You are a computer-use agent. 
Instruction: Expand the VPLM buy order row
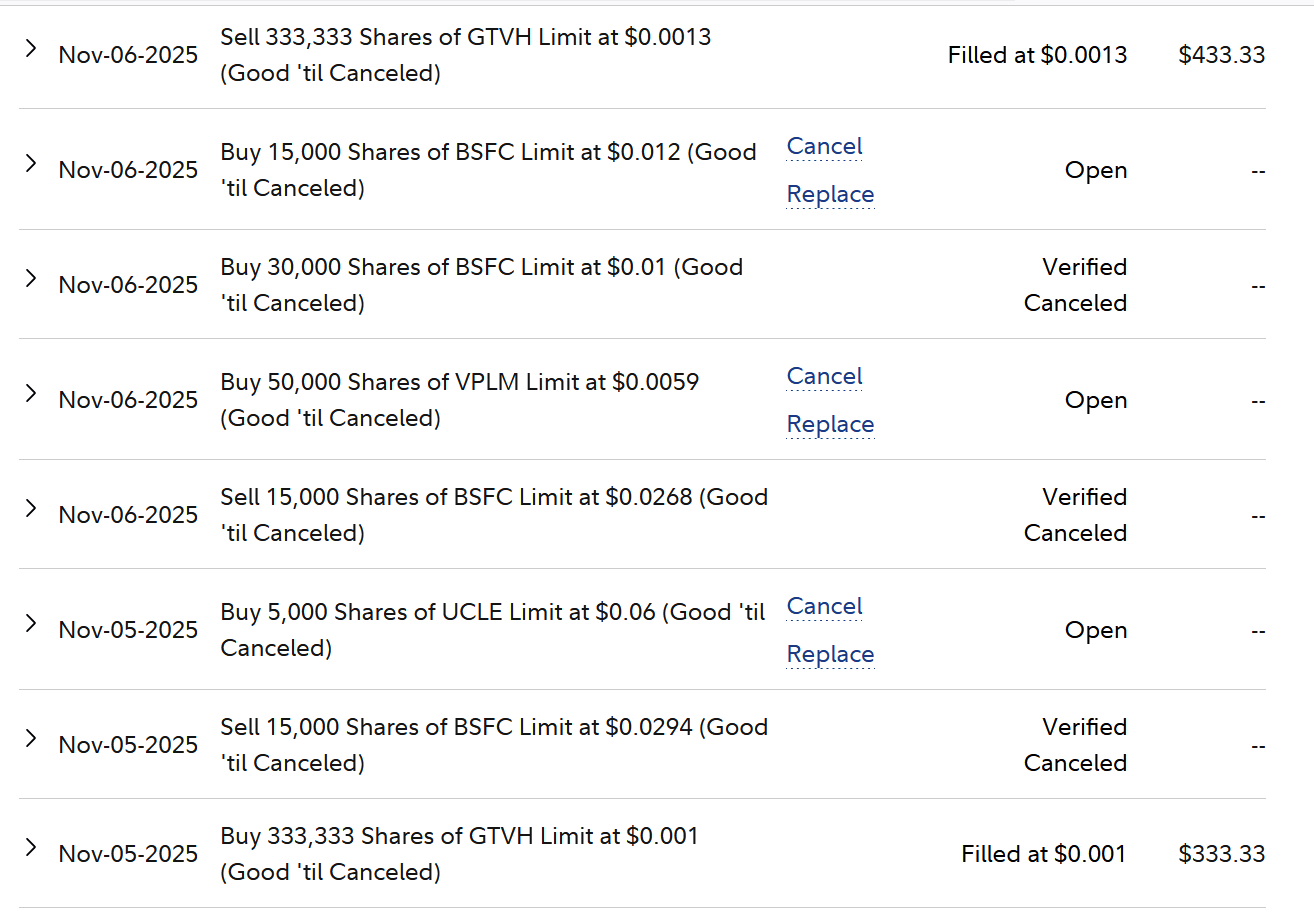pyautogui.click(x=31, y=393)
